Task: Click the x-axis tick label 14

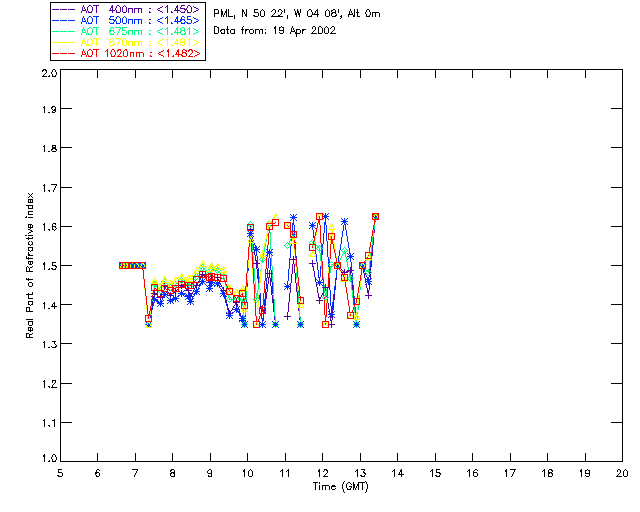Action: [x=398, y=473]
